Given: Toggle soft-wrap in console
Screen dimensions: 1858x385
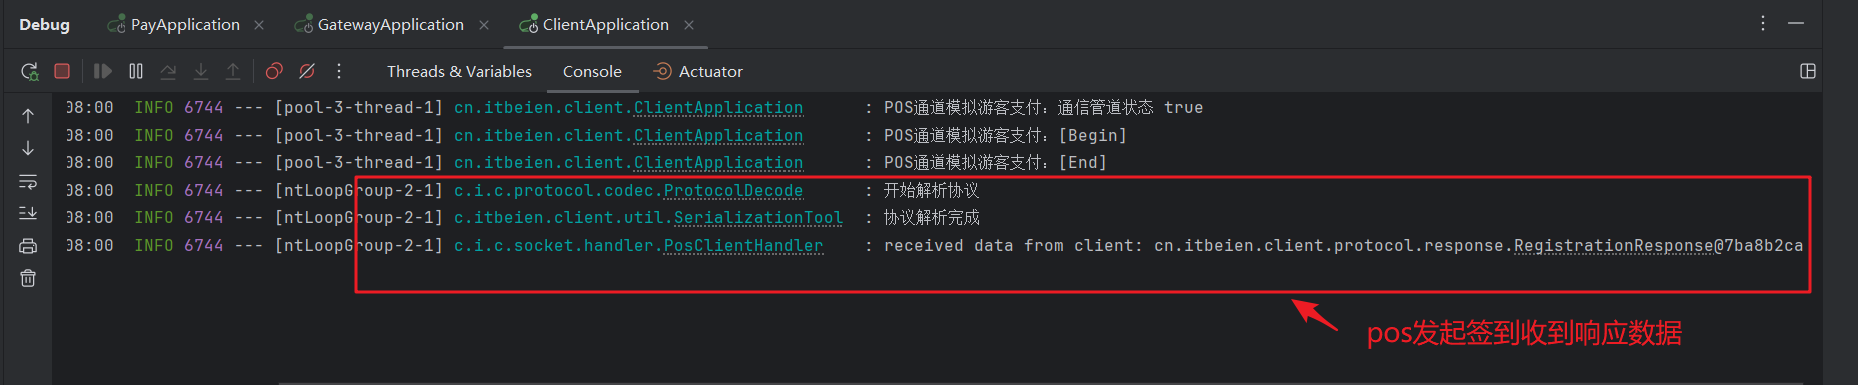Looking at the screenshot, I should click(28, 182).
